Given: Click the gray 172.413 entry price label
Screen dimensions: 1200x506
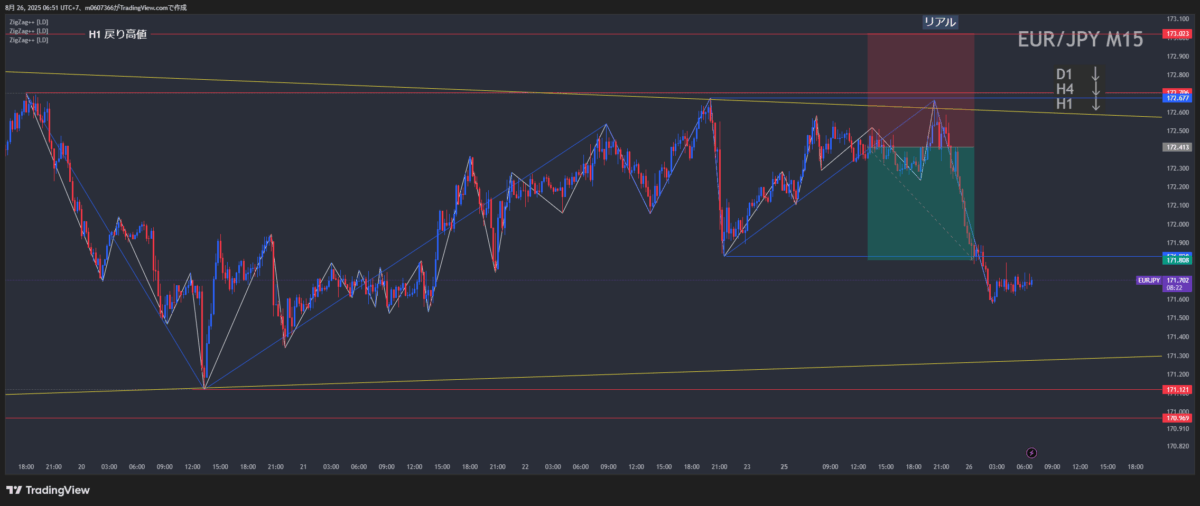Looking at the screenshot, I should coord(1176,147).
